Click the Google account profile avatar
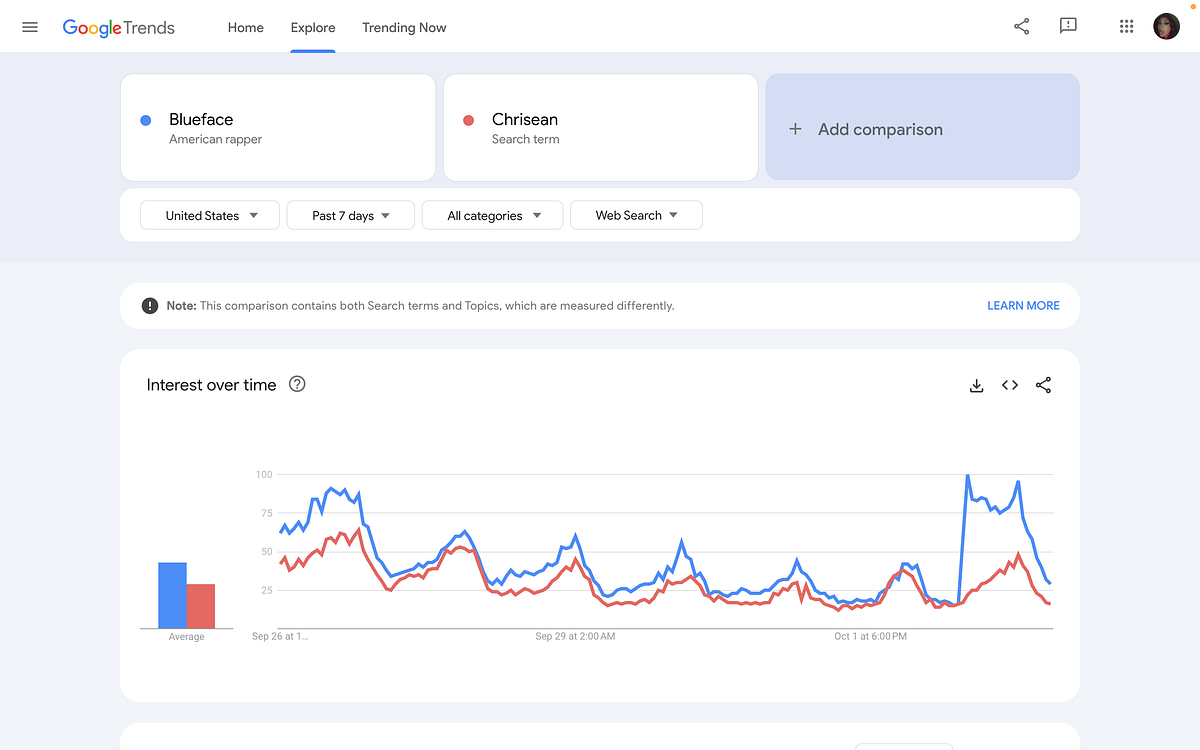Viewport: 1200px width, 750px height. pyautogui.click(x=1166, y=27)
